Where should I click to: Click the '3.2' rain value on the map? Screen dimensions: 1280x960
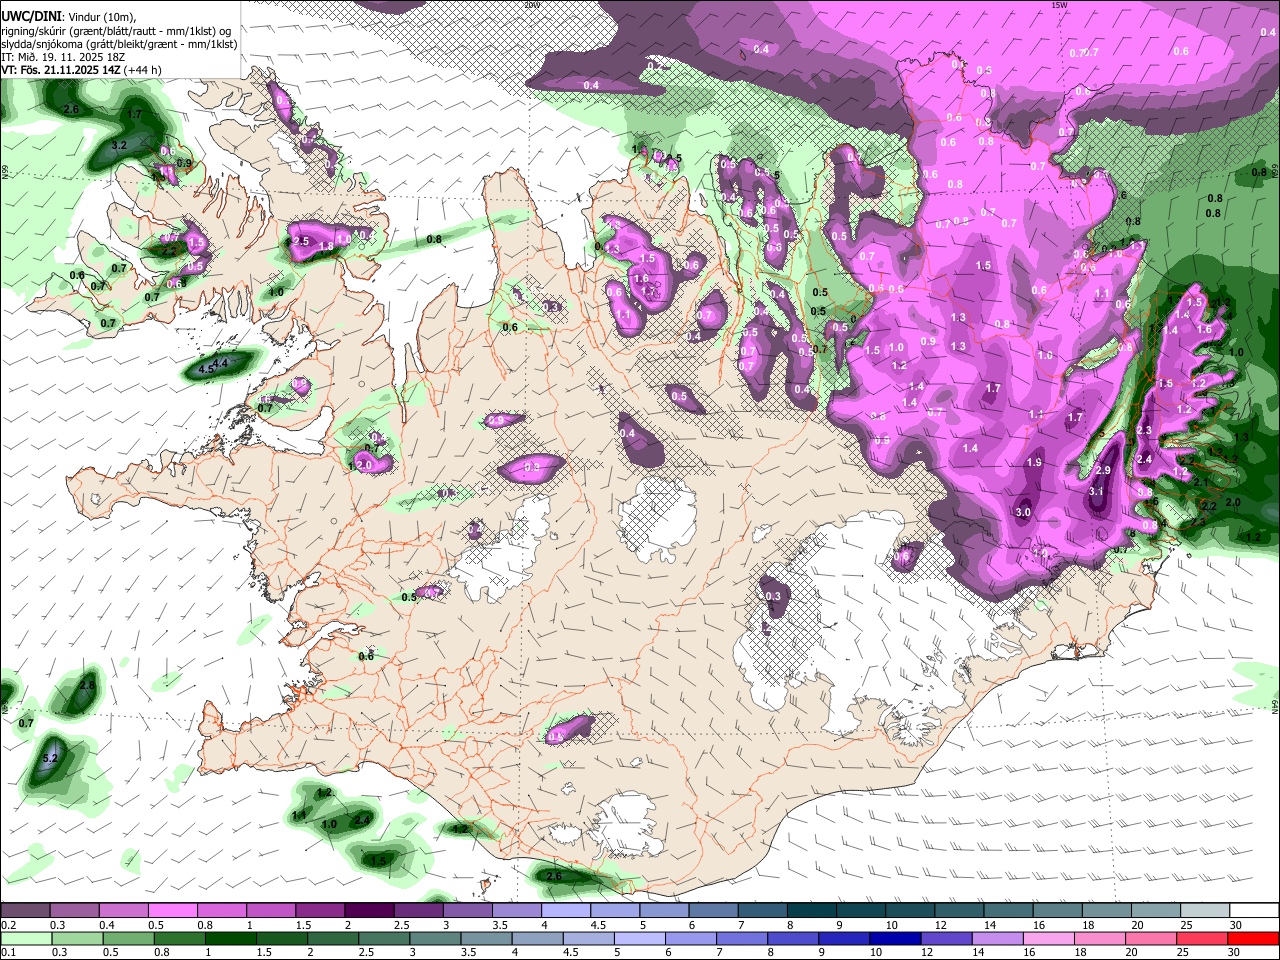[x=119, y=146]
